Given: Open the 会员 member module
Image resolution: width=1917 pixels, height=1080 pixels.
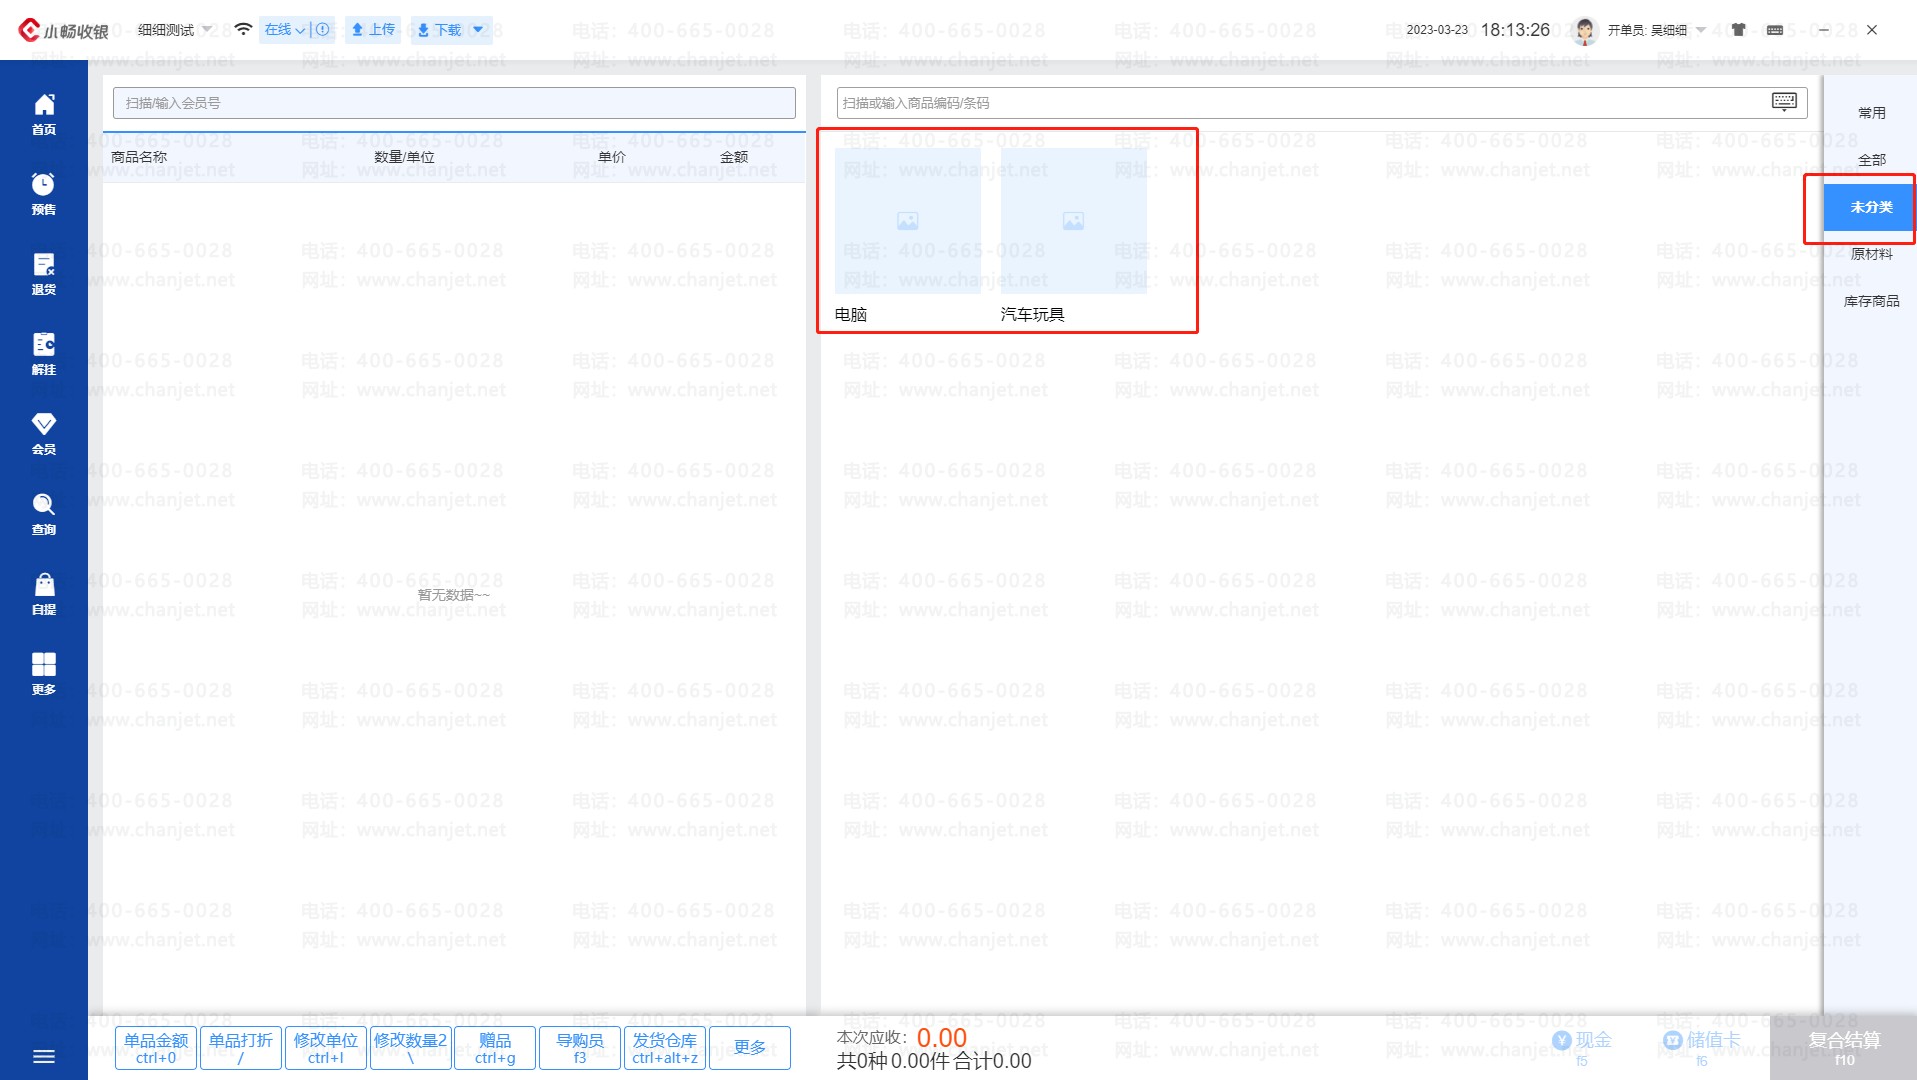Looking at the screenshot, I should point(44,434).
